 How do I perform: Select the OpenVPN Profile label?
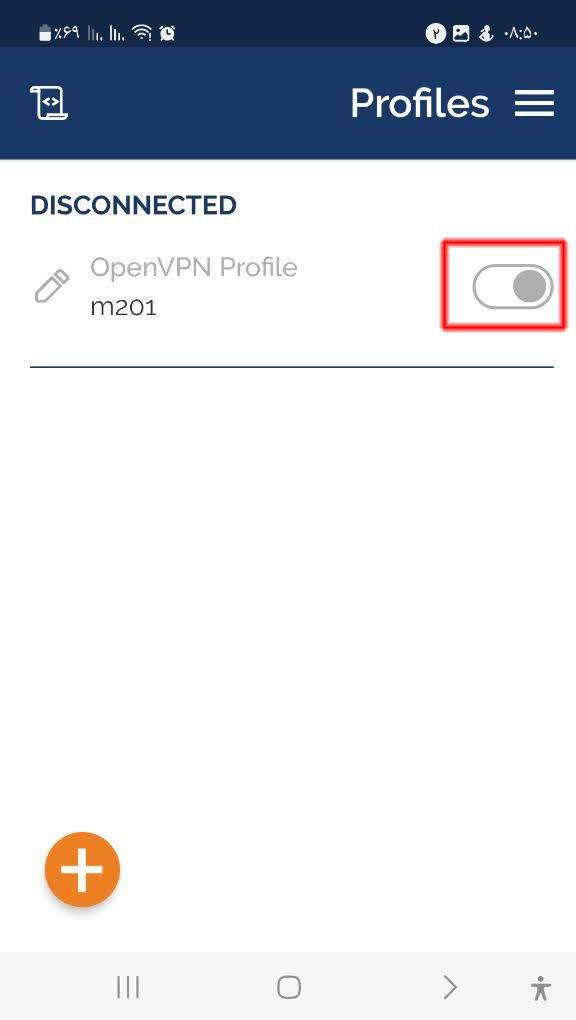click(194, 267)
